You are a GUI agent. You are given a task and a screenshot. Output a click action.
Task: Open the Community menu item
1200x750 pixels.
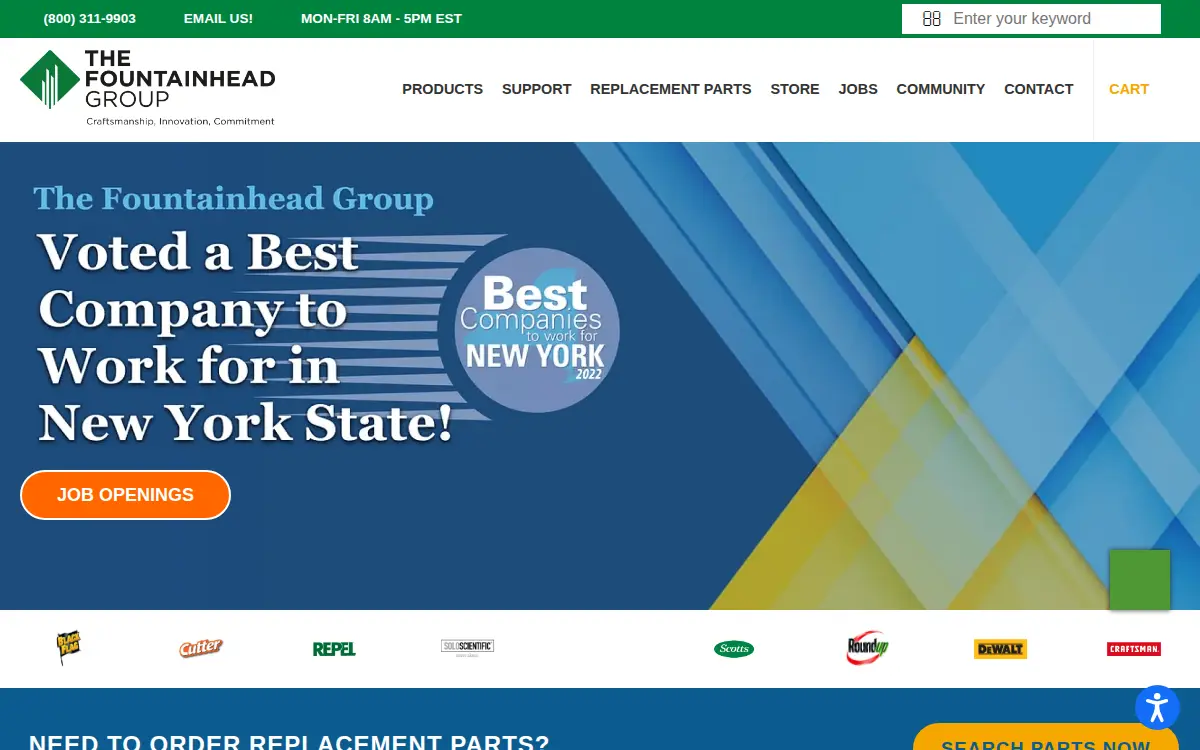coord(941,89)
